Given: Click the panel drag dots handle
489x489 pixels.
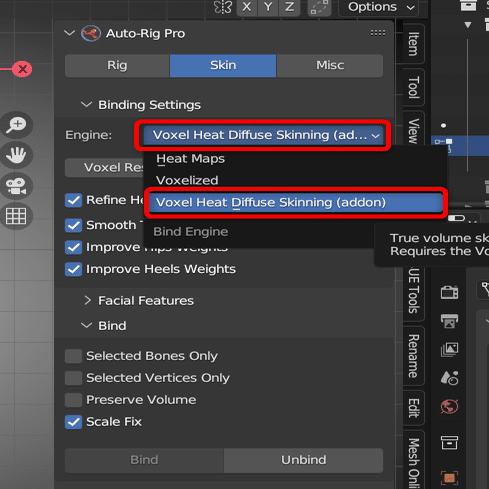Looking at the screenshot, I should coord(378,33).
